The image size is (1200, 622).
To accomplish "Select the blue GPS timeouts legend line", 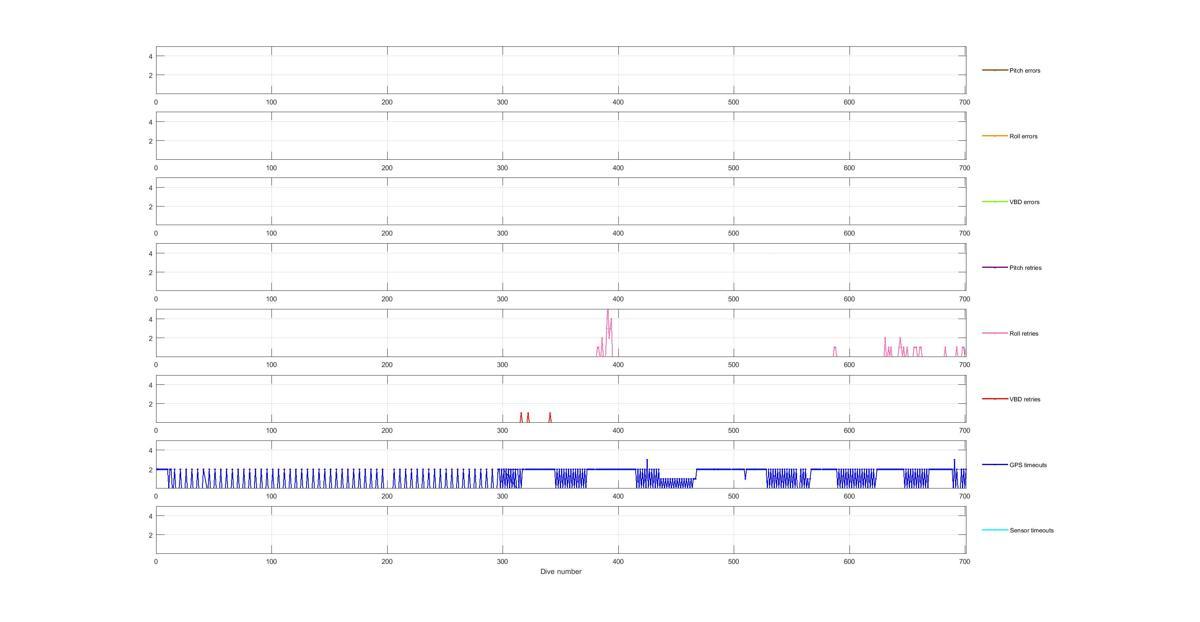I will point(994,464).
